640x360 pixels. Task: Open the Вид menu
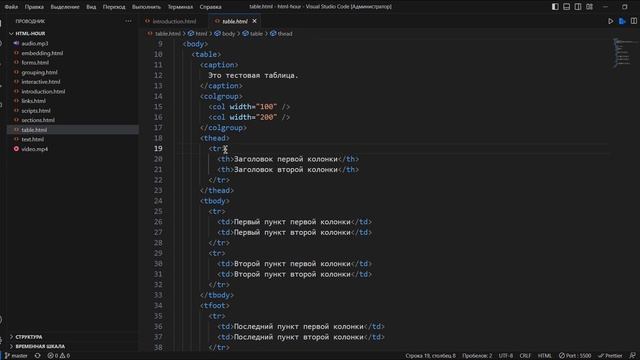(91, 7)
